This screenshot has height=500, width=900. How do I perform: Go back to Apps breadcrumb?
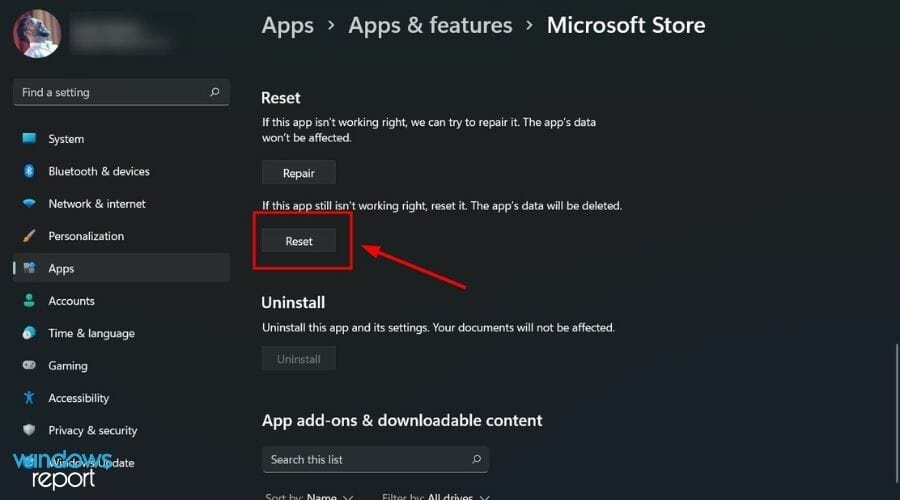pyautogui.click(x=288, y=26)
